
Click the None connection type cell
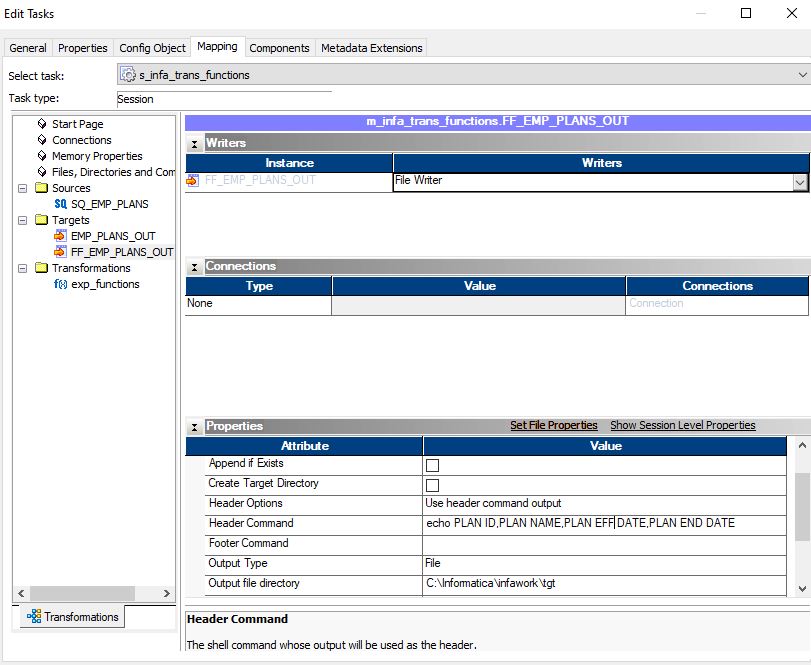pos(259,304)
